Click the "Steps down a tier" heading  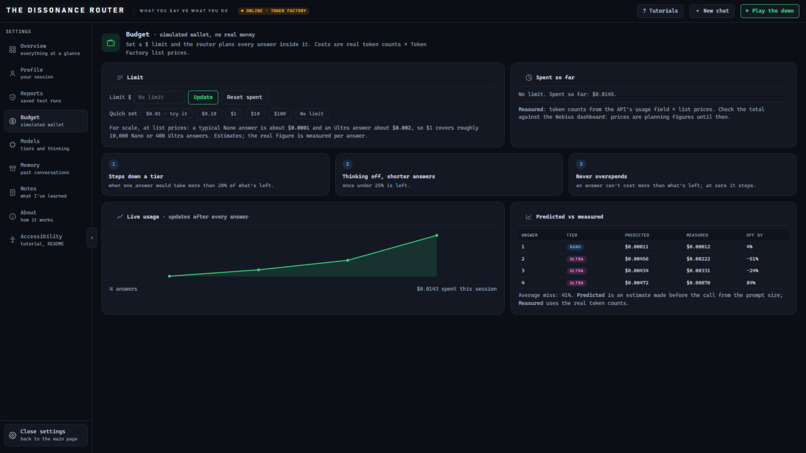coord(136,176)
